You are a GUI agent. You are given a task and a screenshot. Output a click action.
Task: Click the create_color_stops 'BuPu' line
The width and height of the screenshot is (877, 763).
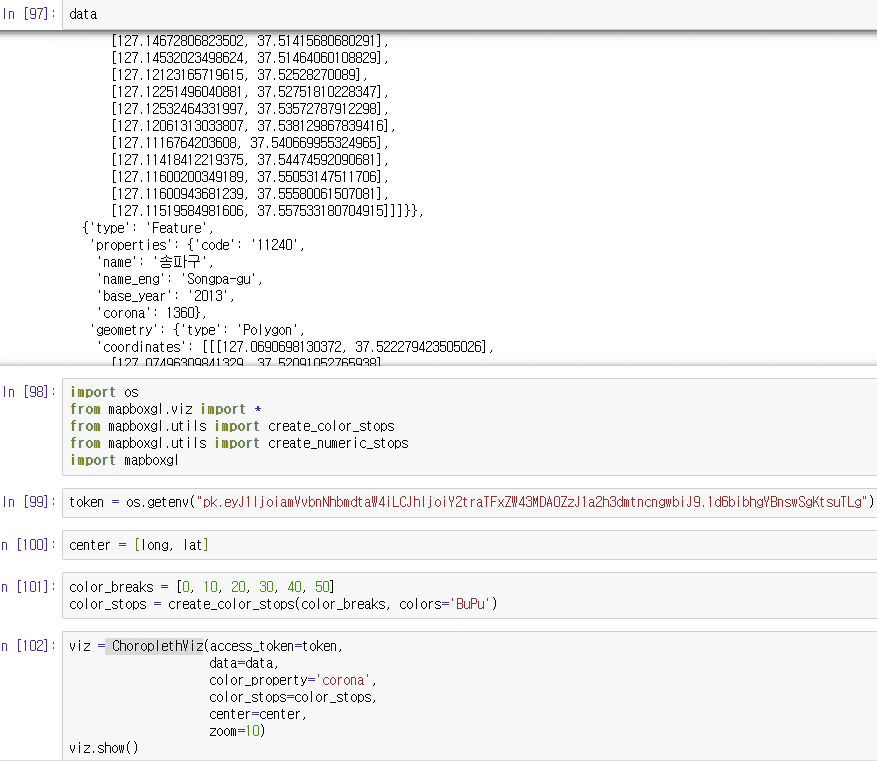[x=283, y=604]
